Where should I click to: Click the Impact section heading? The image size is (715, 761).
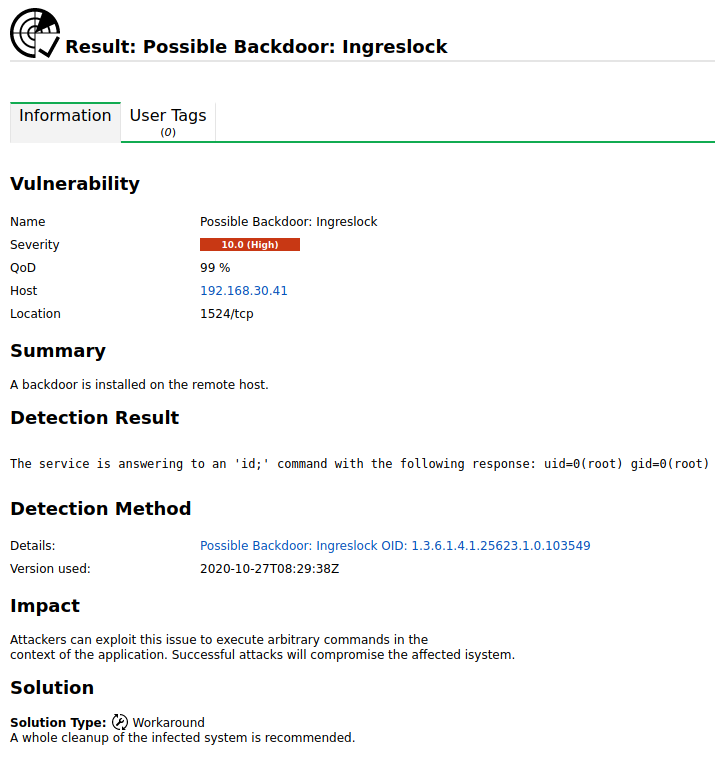click(x=45, y=606)
